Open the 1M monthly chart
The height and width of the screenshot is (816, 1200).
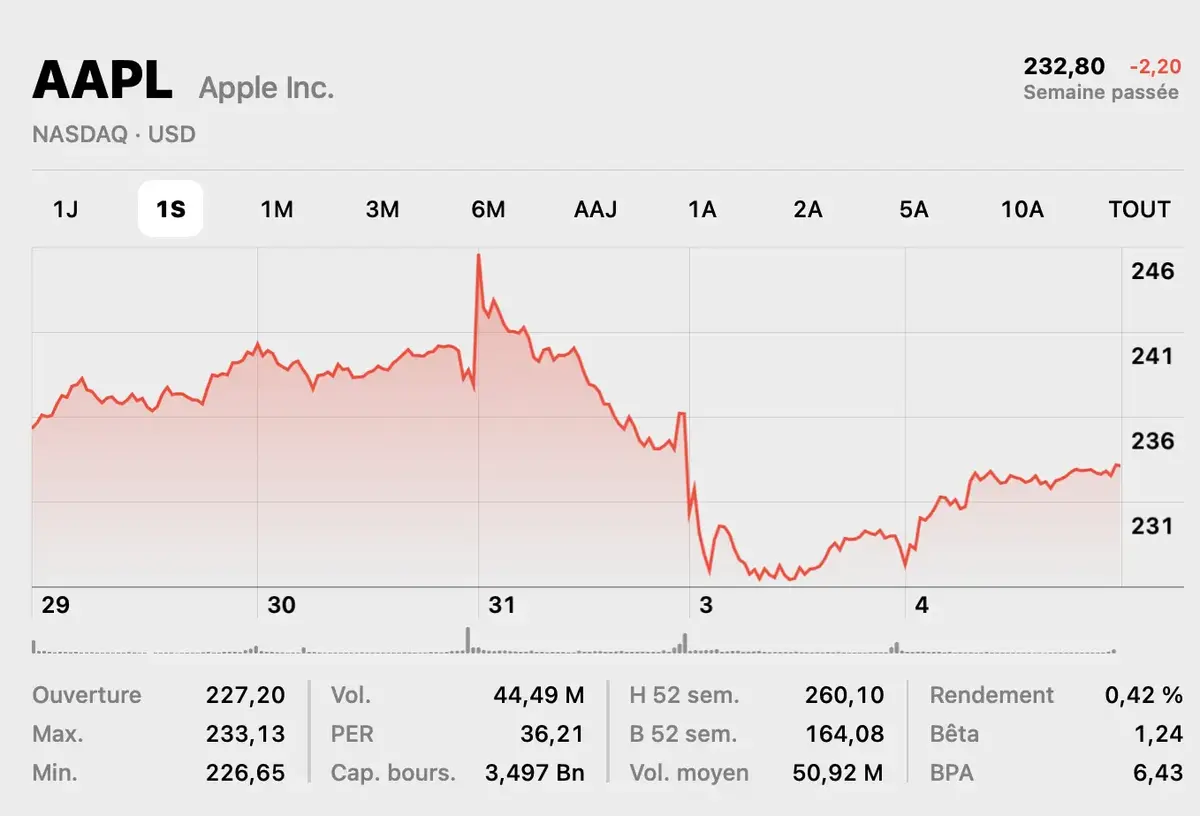point(277,209)
